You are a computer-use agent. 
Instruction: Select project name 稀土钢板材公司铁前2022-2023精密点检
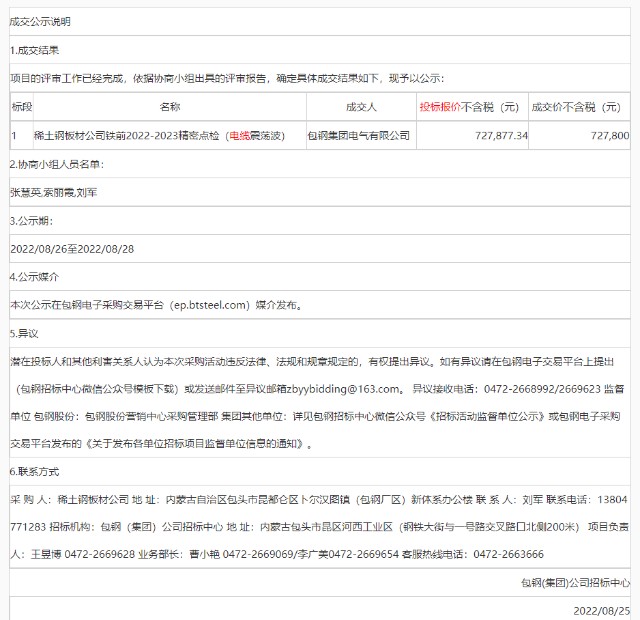pyautogui.click(x=127, y=136)
